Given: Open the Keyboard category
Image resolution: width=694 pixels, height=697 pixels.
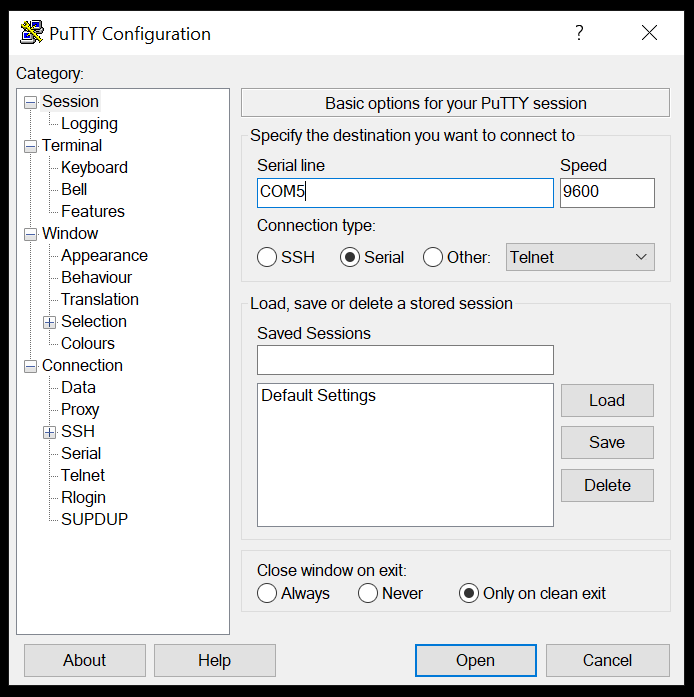Looking at the screenshot, I should [94, 168].
